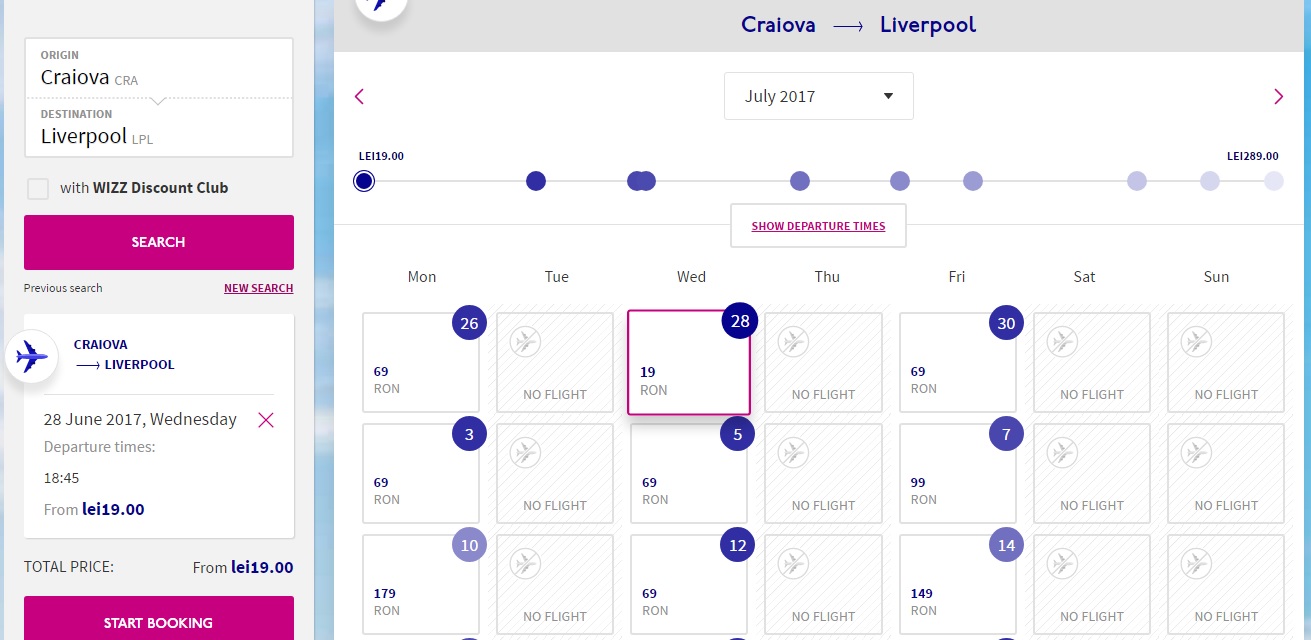Click SHOW DEPARTURE TIMES link
The height and width of the screenshot is (640, 1311).
(819, 226)
